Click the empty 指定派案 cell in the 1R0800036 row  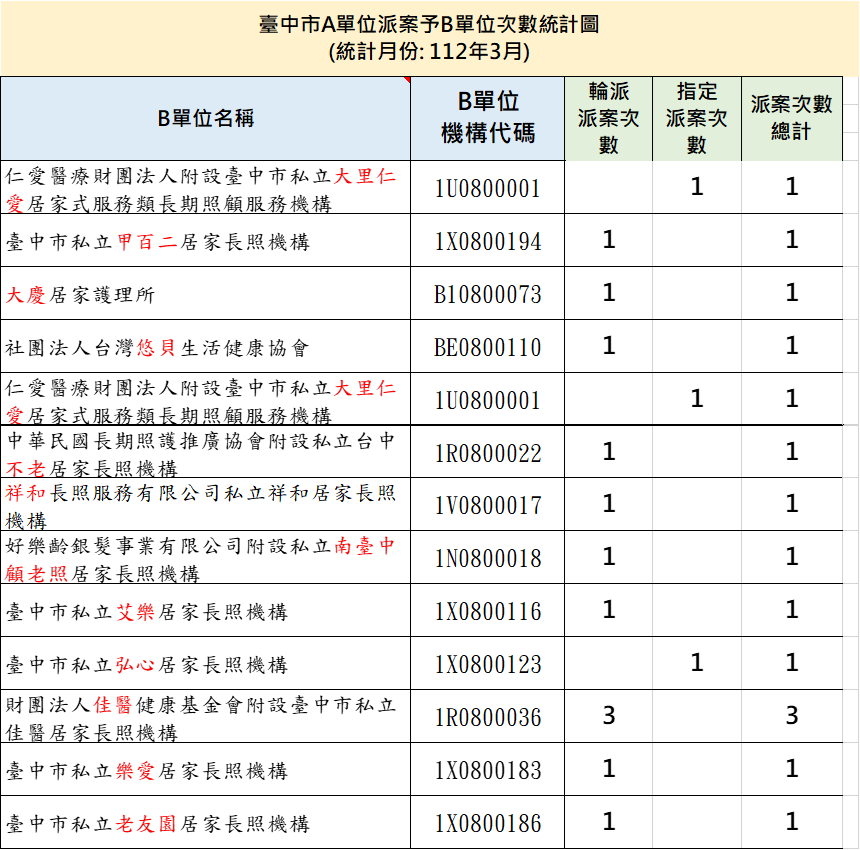[697, 716]
